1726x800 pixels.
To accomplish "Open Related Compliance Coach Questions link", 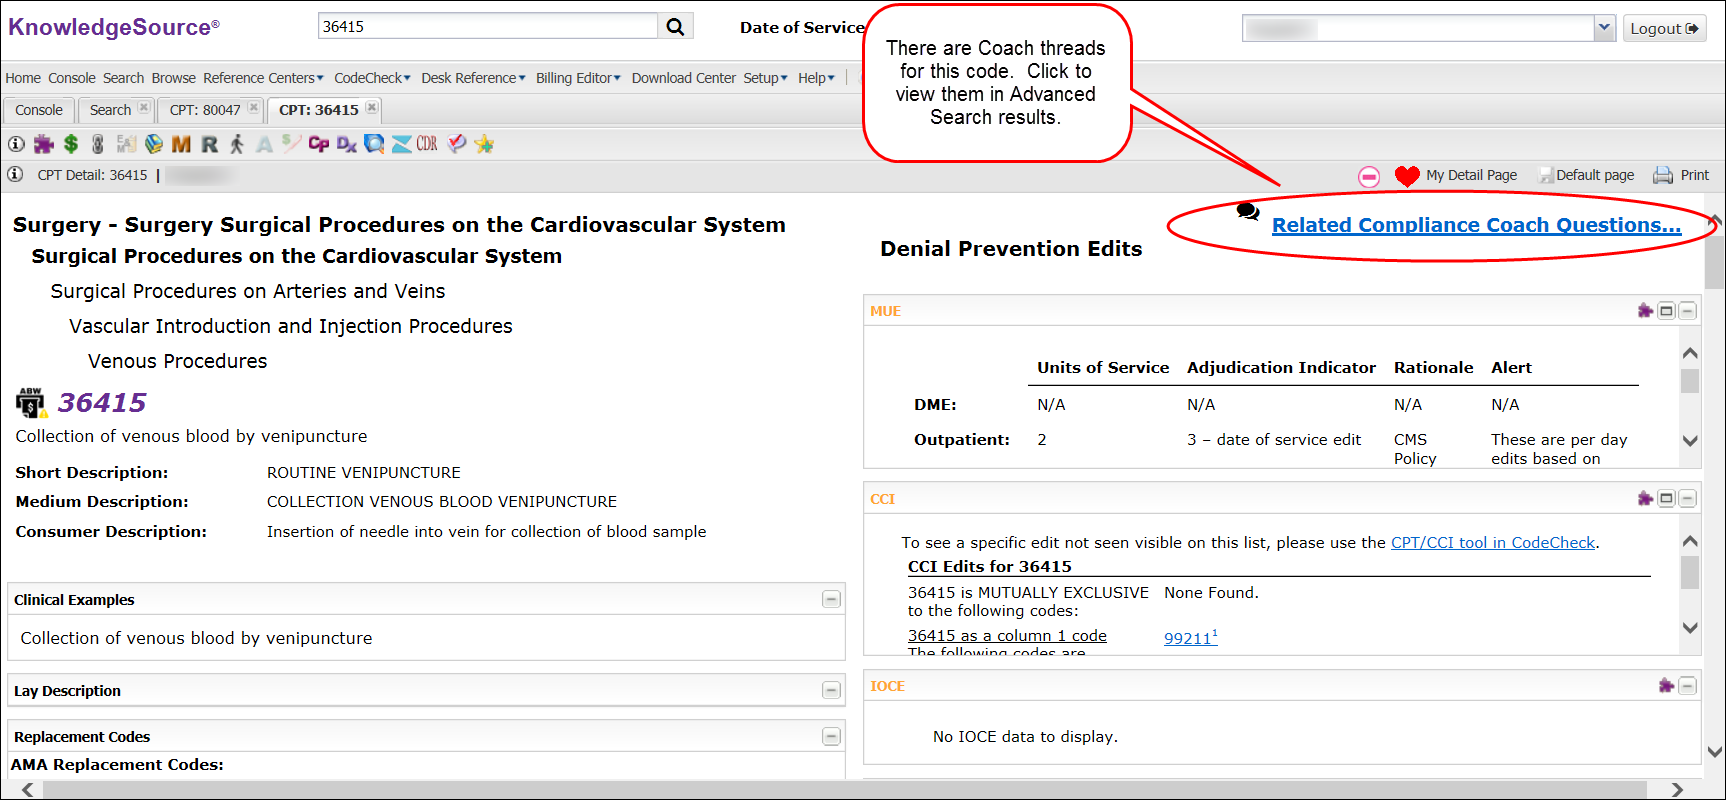I will [1475, 226].
